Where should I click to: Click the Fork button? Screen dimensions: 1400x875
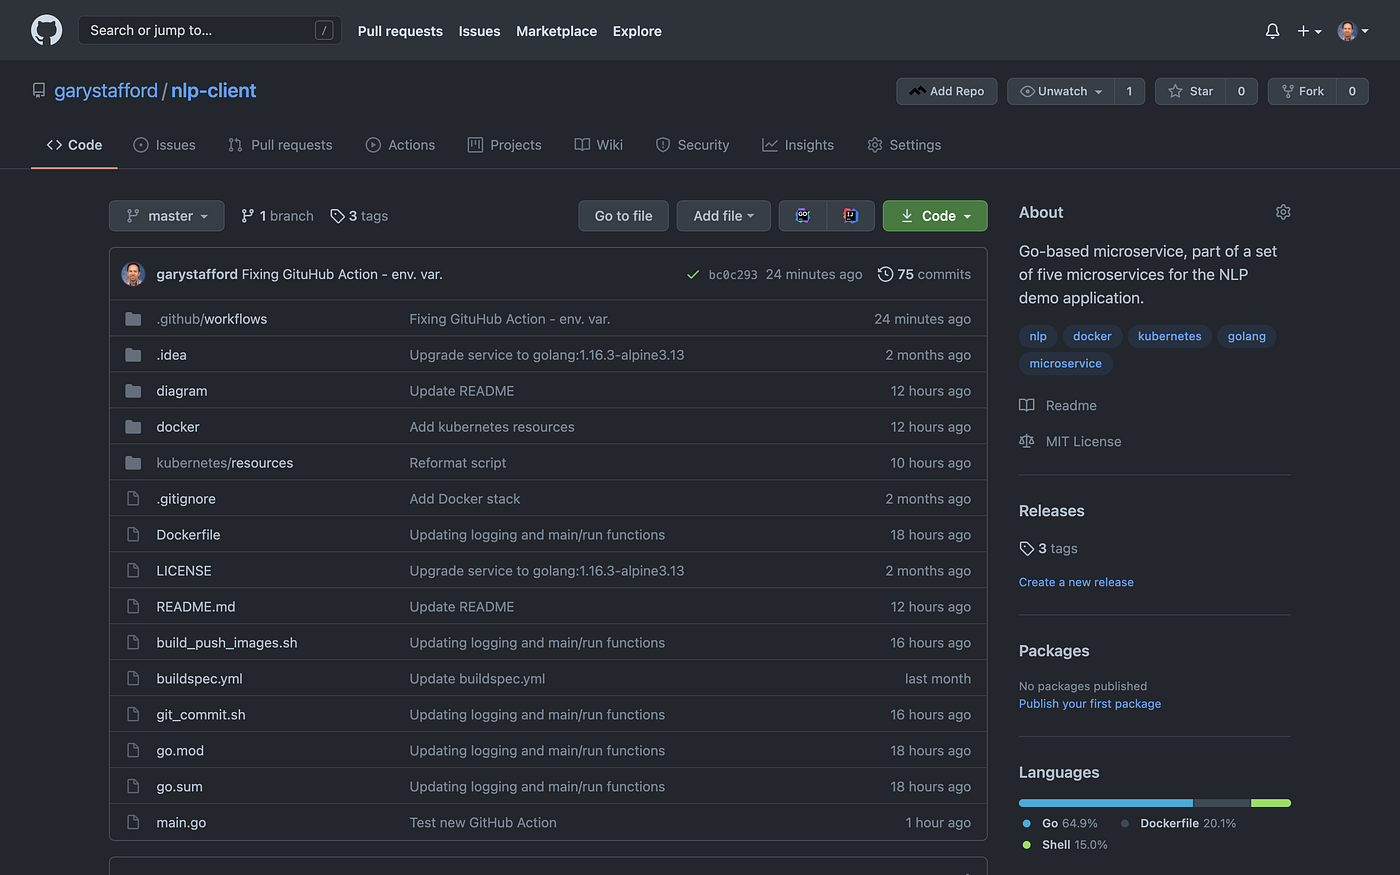[x=1302, y=91]
